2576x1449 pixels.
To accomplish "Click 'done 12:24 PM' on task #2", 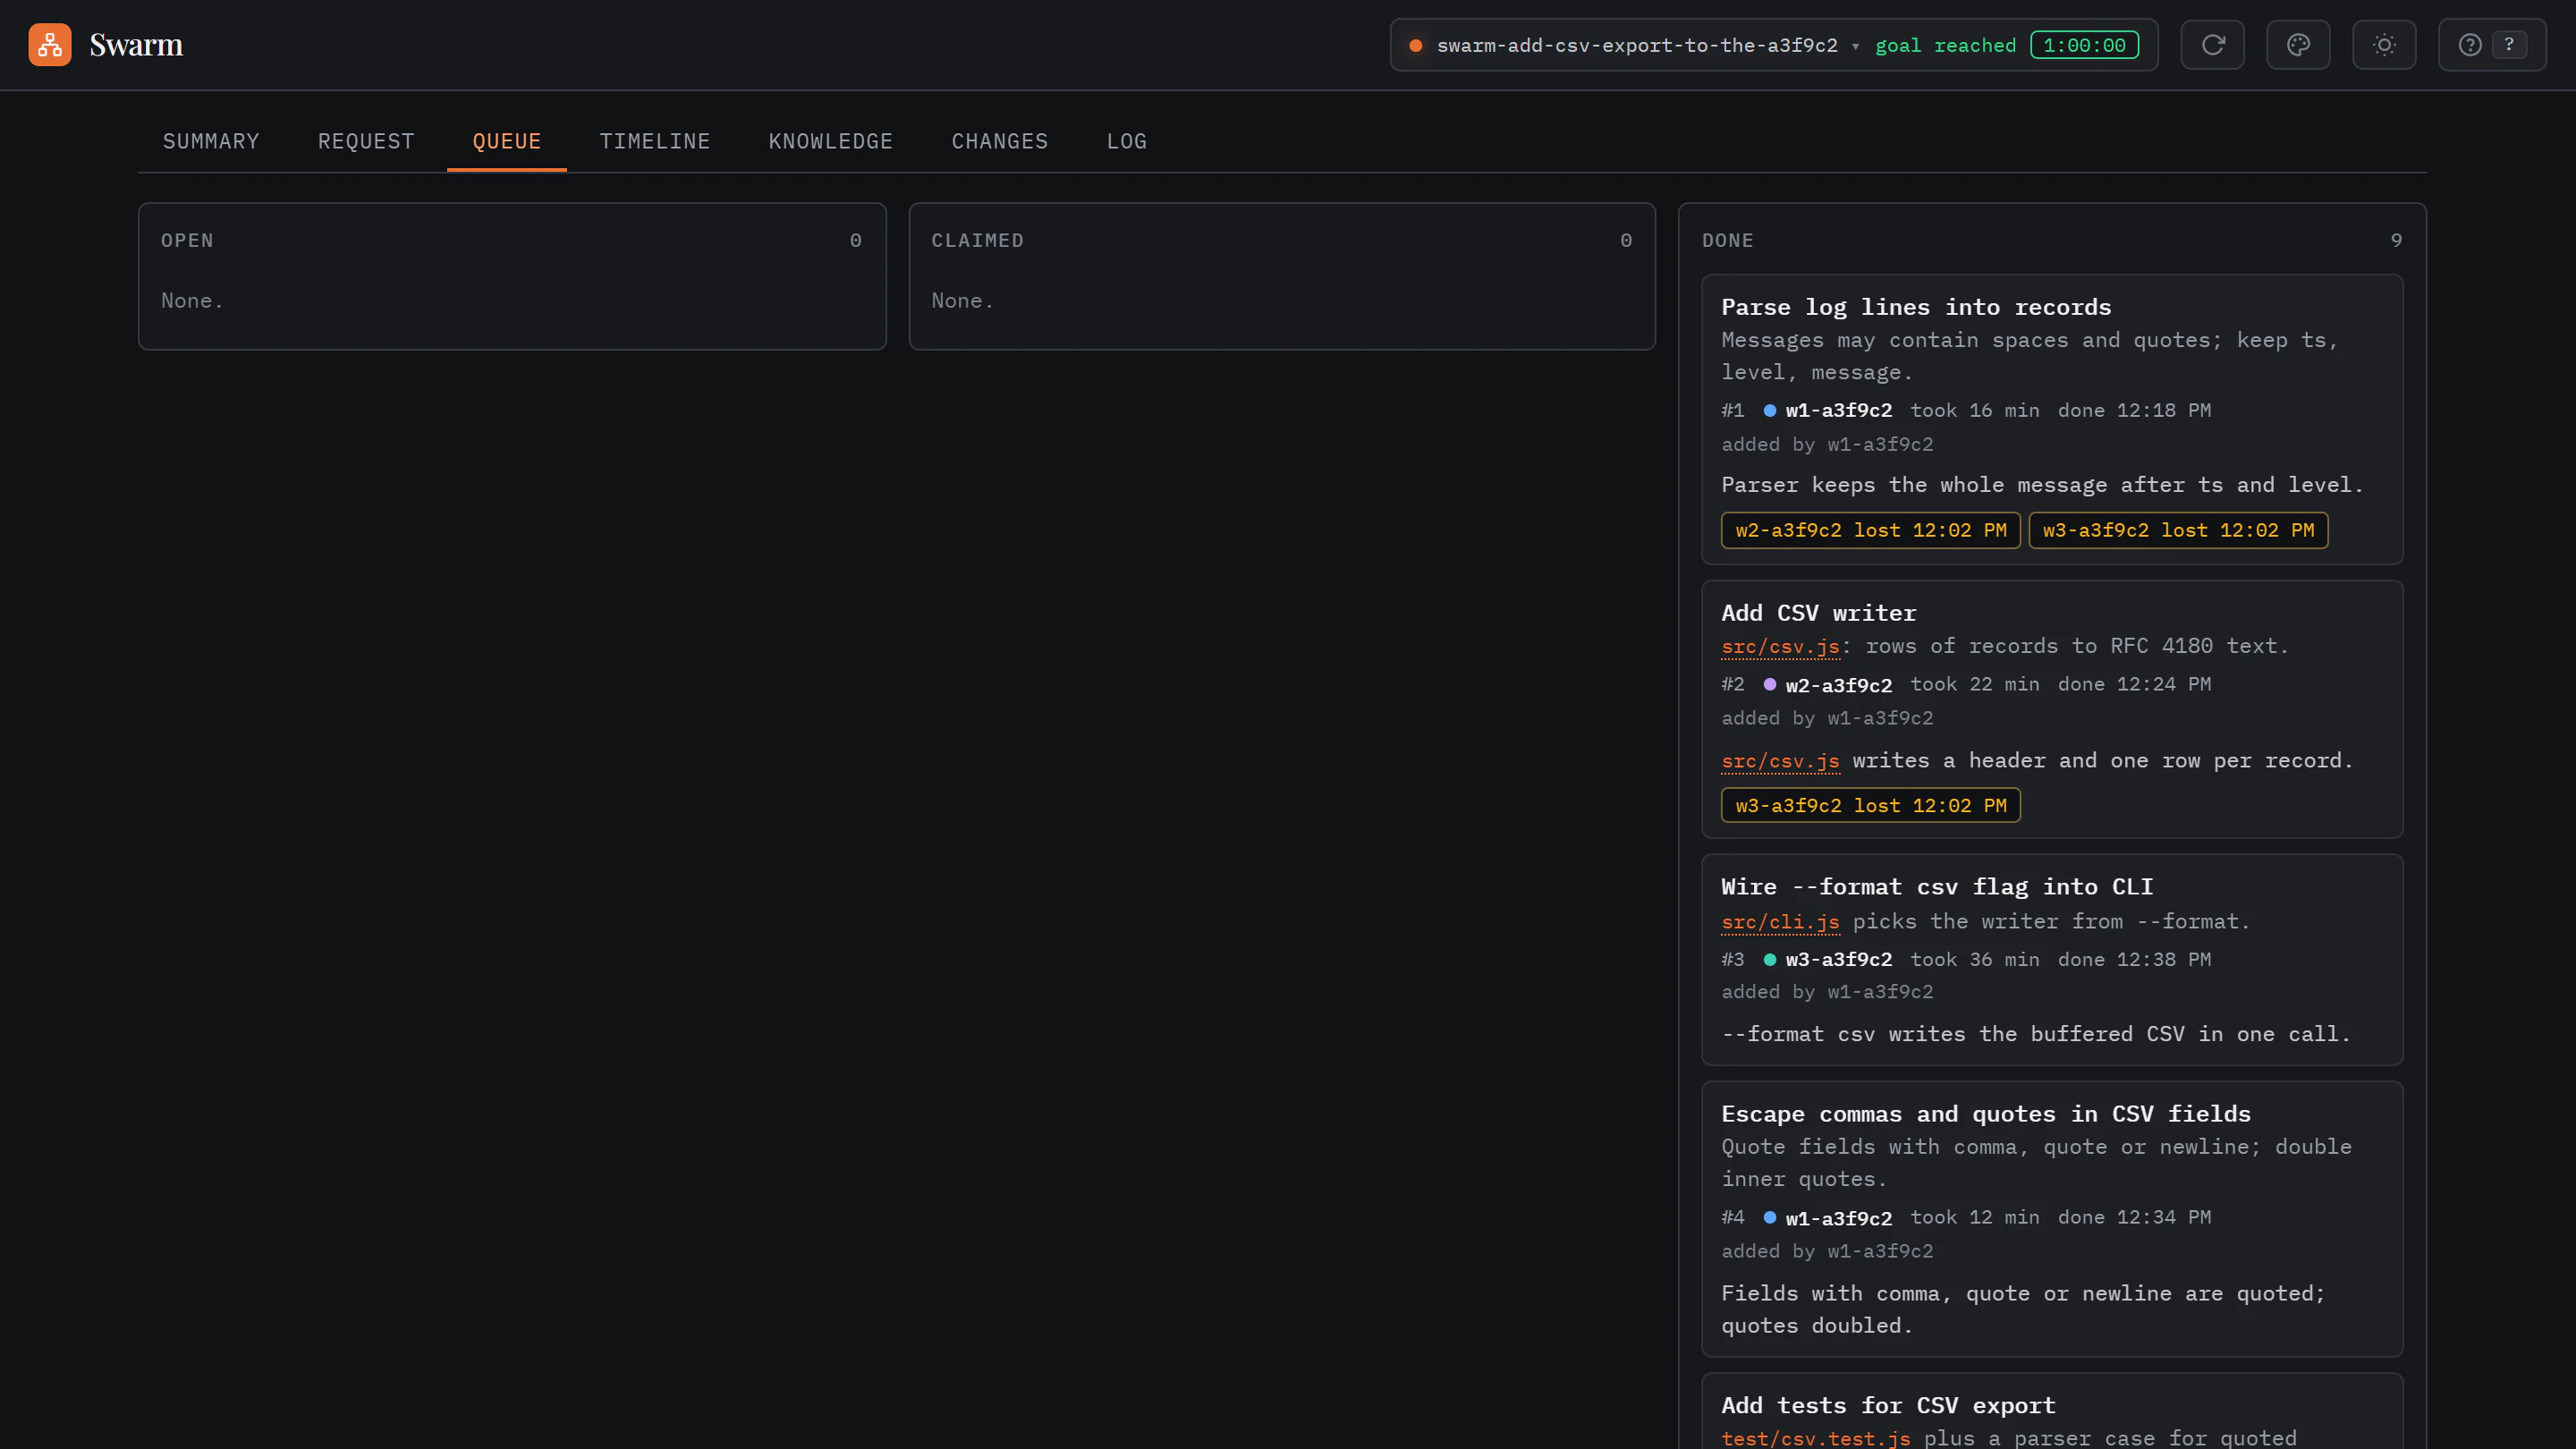I will click(x=2134, y=684).
